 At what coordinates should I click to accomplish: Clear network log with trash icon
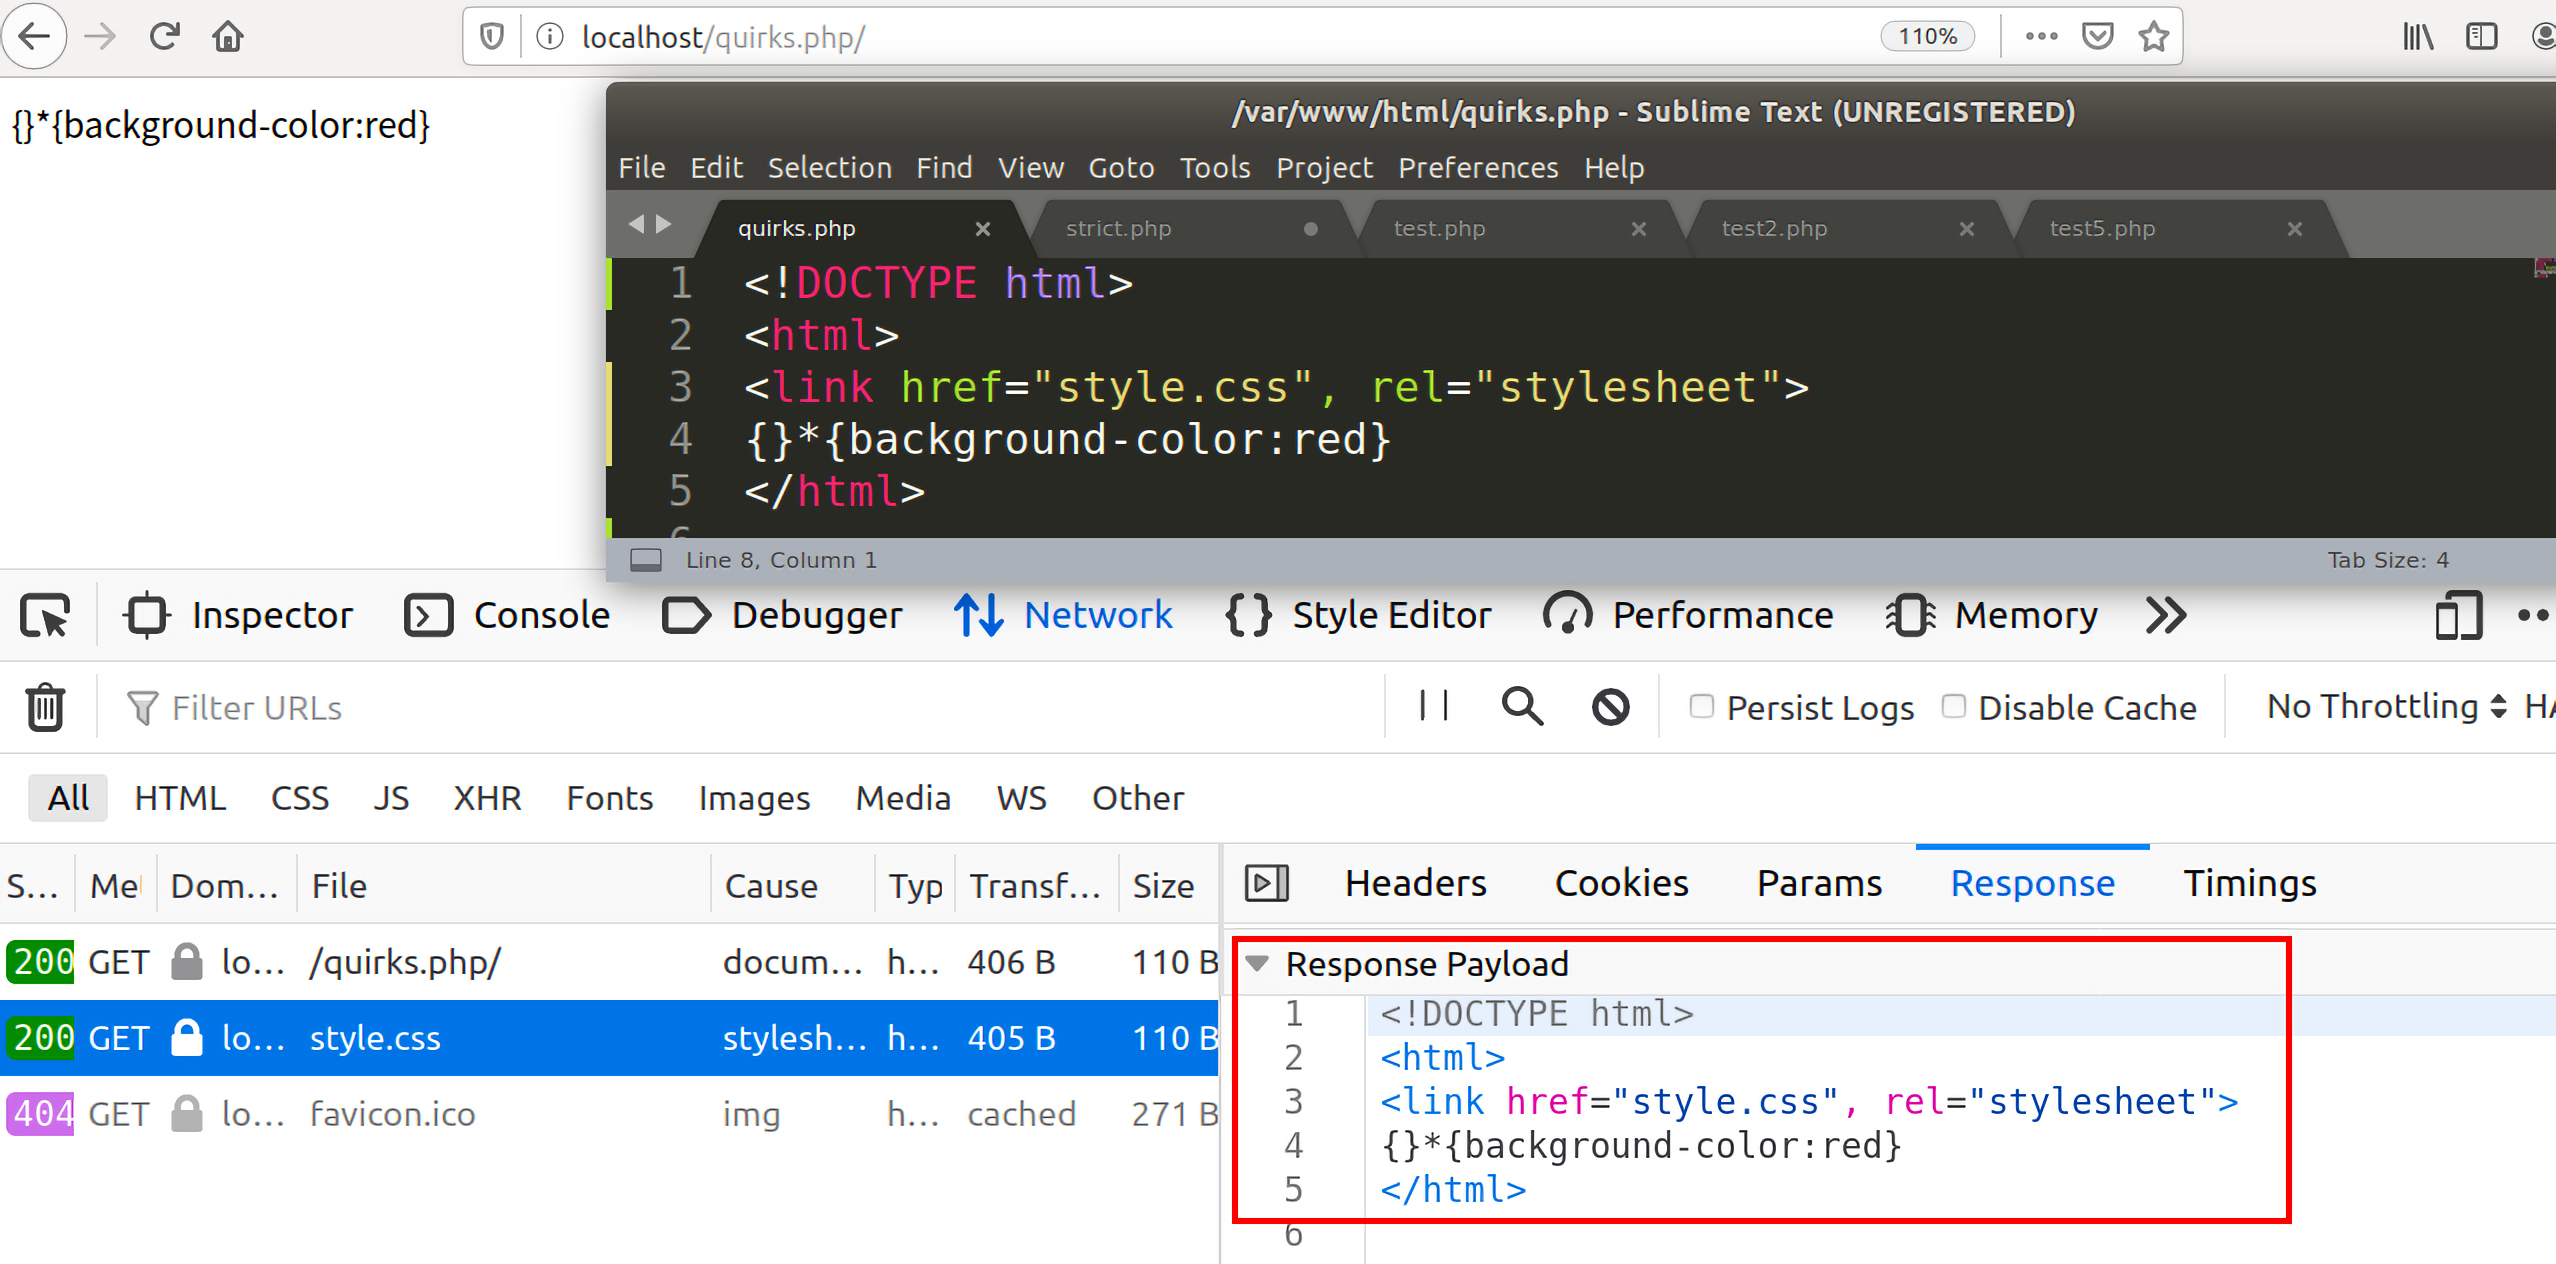(x=45, y=707)
